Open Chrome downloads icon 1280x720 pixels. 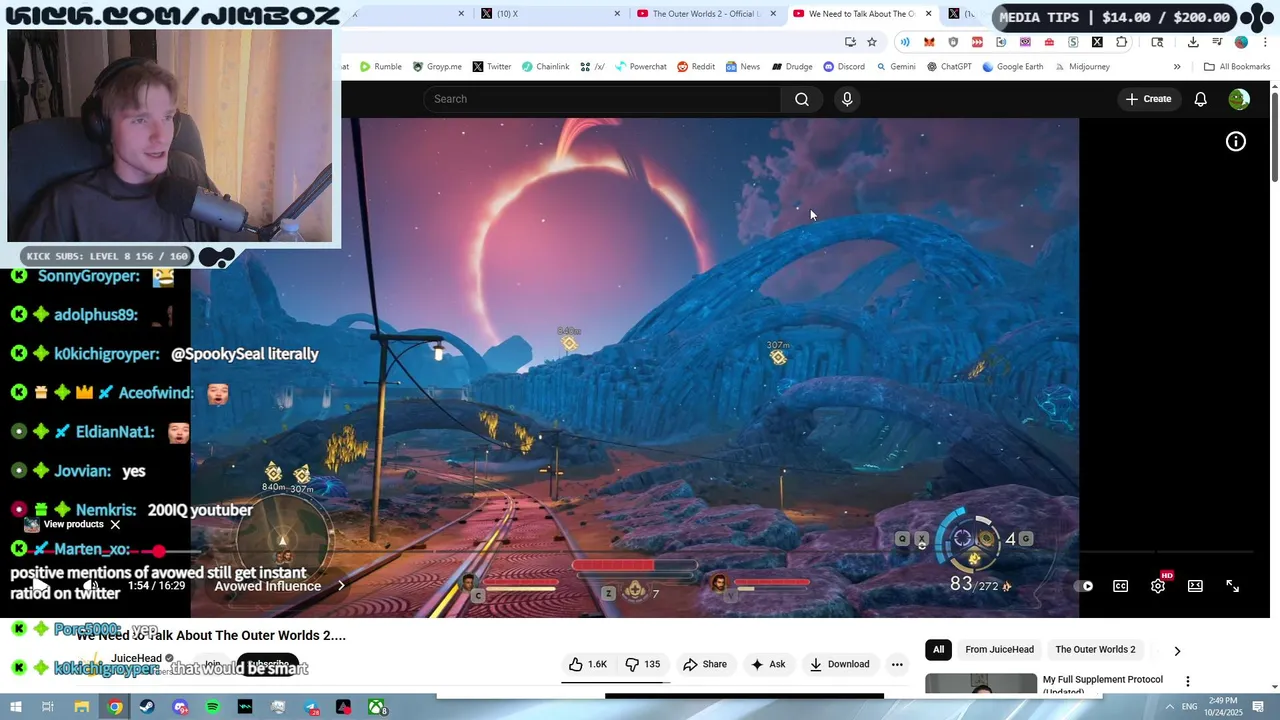1193,42
